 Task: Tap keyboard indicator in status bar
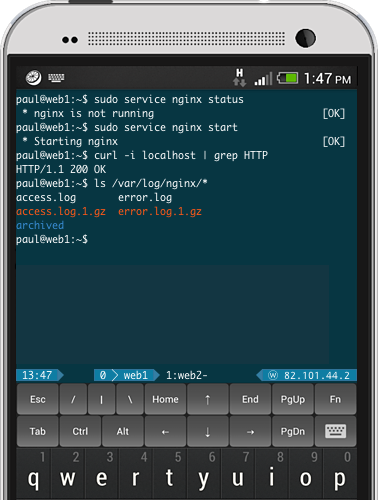(56, 78)
